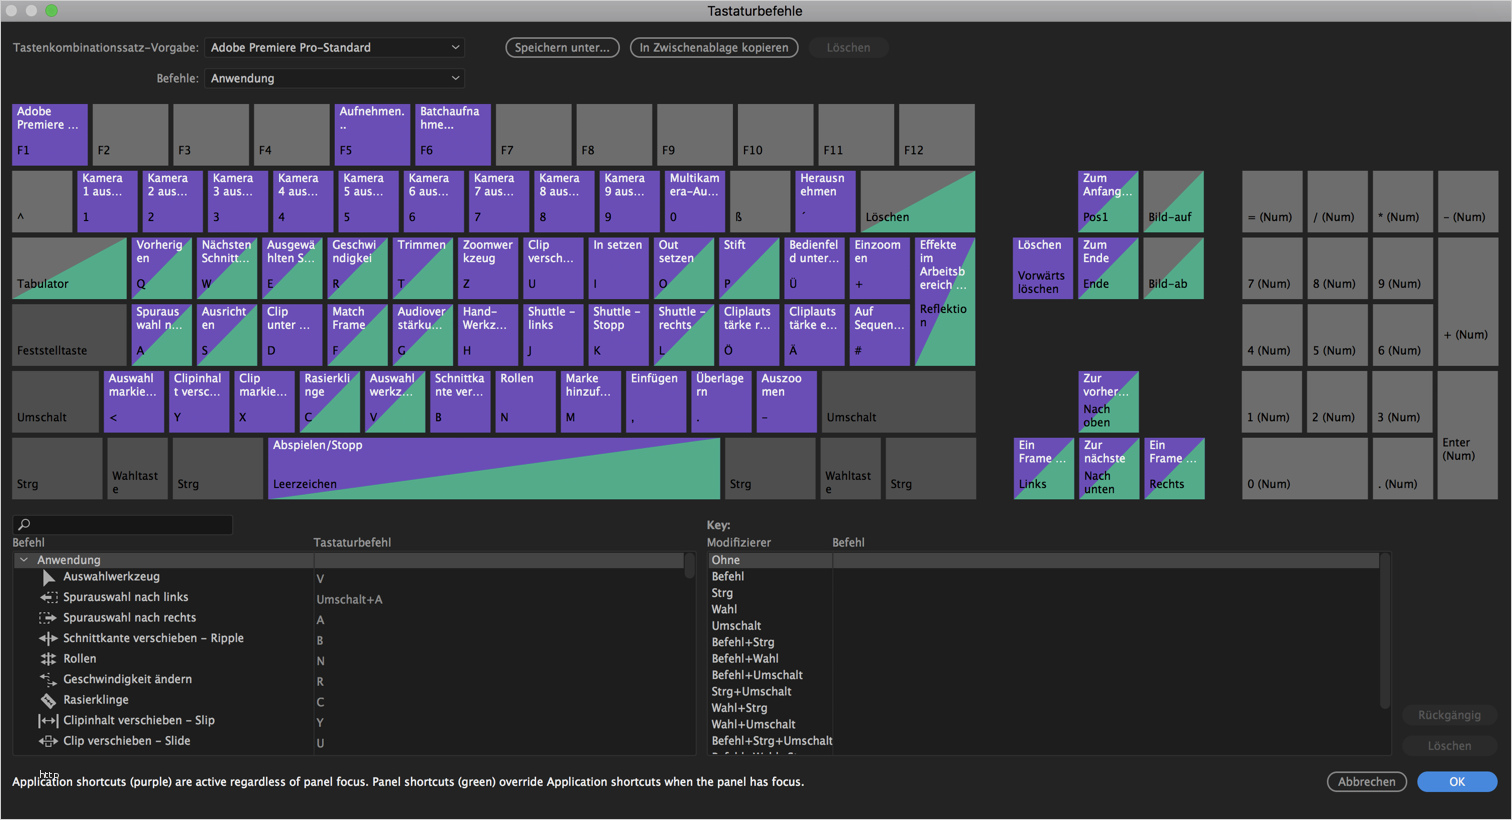1512x820 pixels.
Task: Click the Geschwindigkeit ändern icon
Action: (x=48, y=680)
